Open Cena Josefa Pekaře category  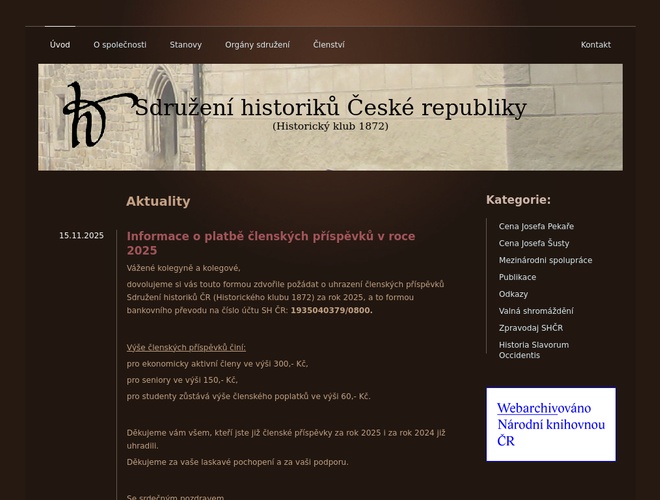click(536, 227)
